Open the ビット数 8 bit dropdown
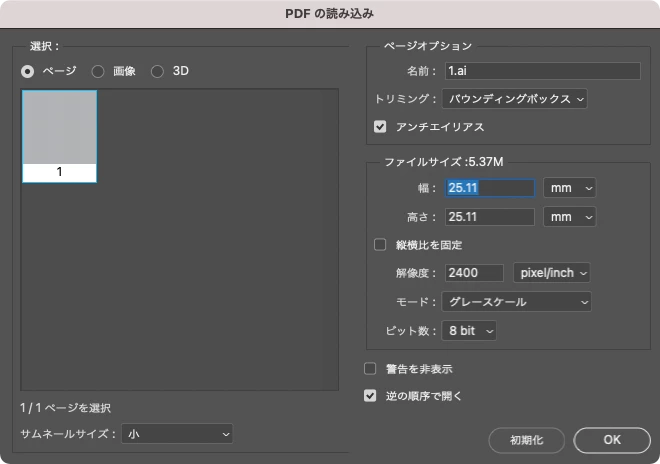Image resolution: width=660 pixels, height=464 pixels. point(469,331)
